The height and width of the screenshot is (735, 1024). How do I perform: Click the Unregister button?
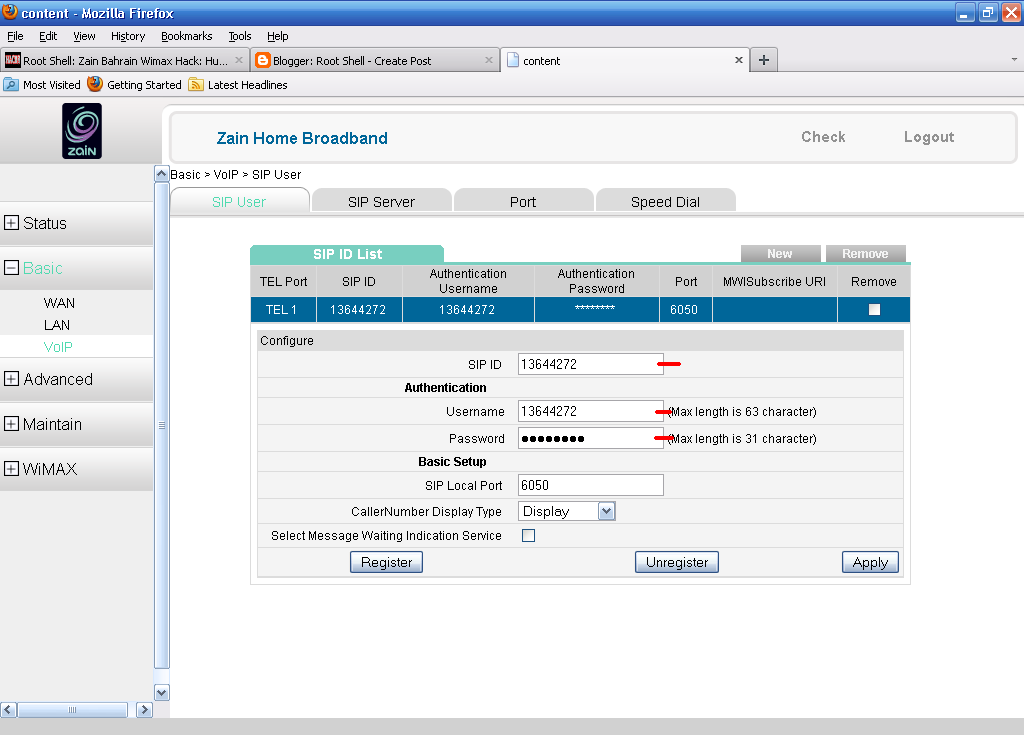coord(677,562)
